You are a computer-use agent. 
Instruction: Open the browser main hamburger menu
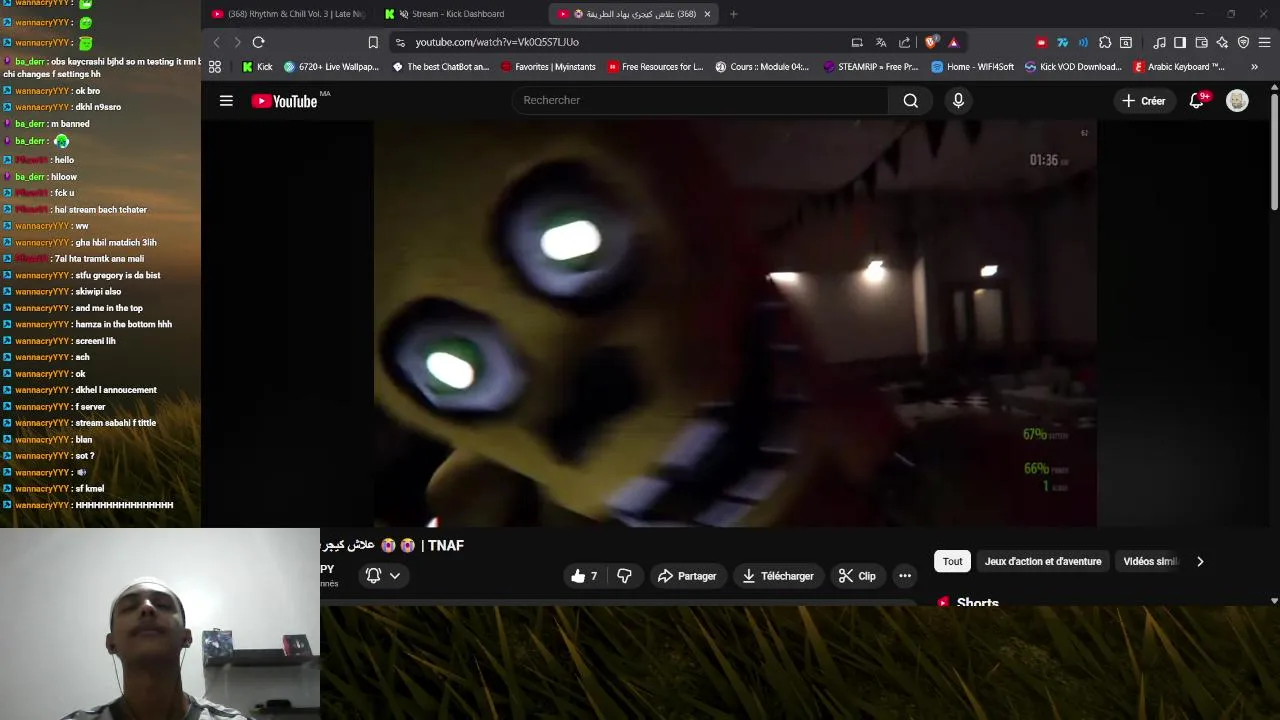(x=1265, y=42)
